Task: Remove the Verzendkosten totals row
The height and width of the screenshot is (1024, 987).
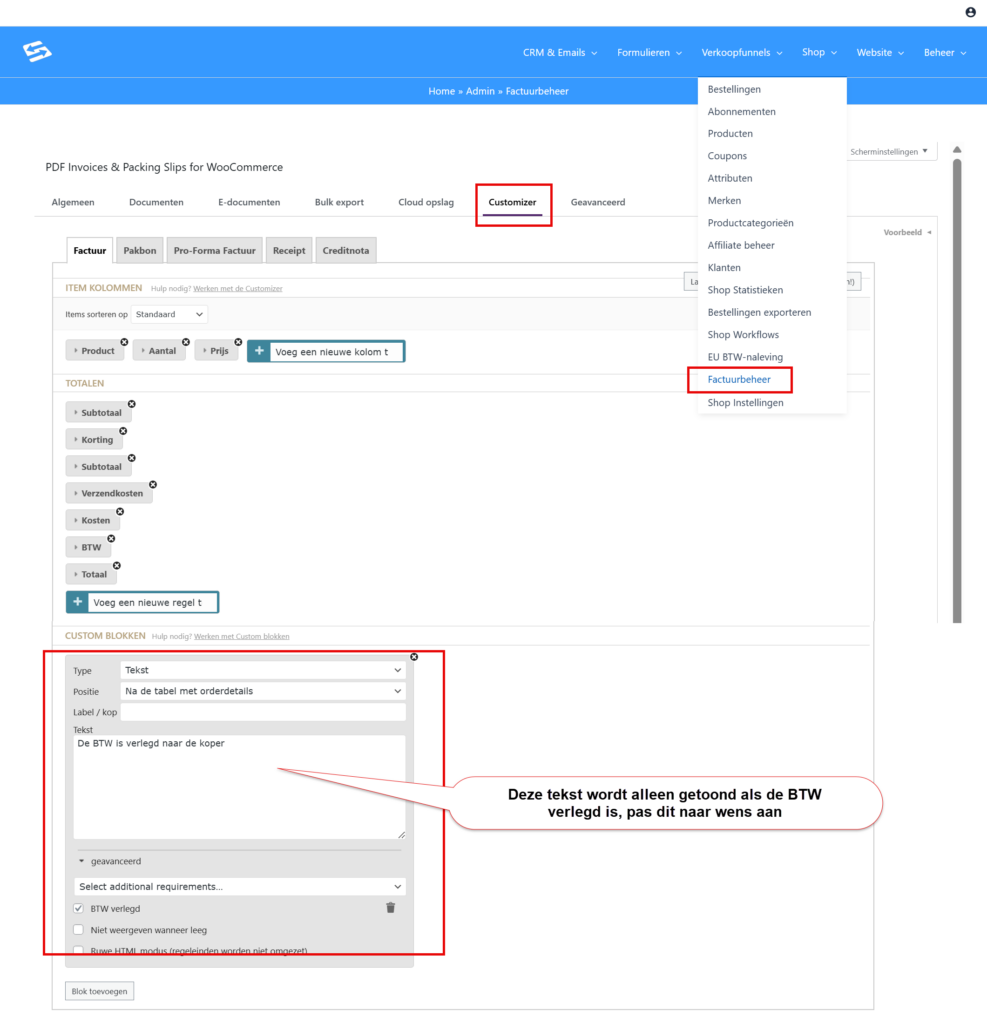Action: 152,484
